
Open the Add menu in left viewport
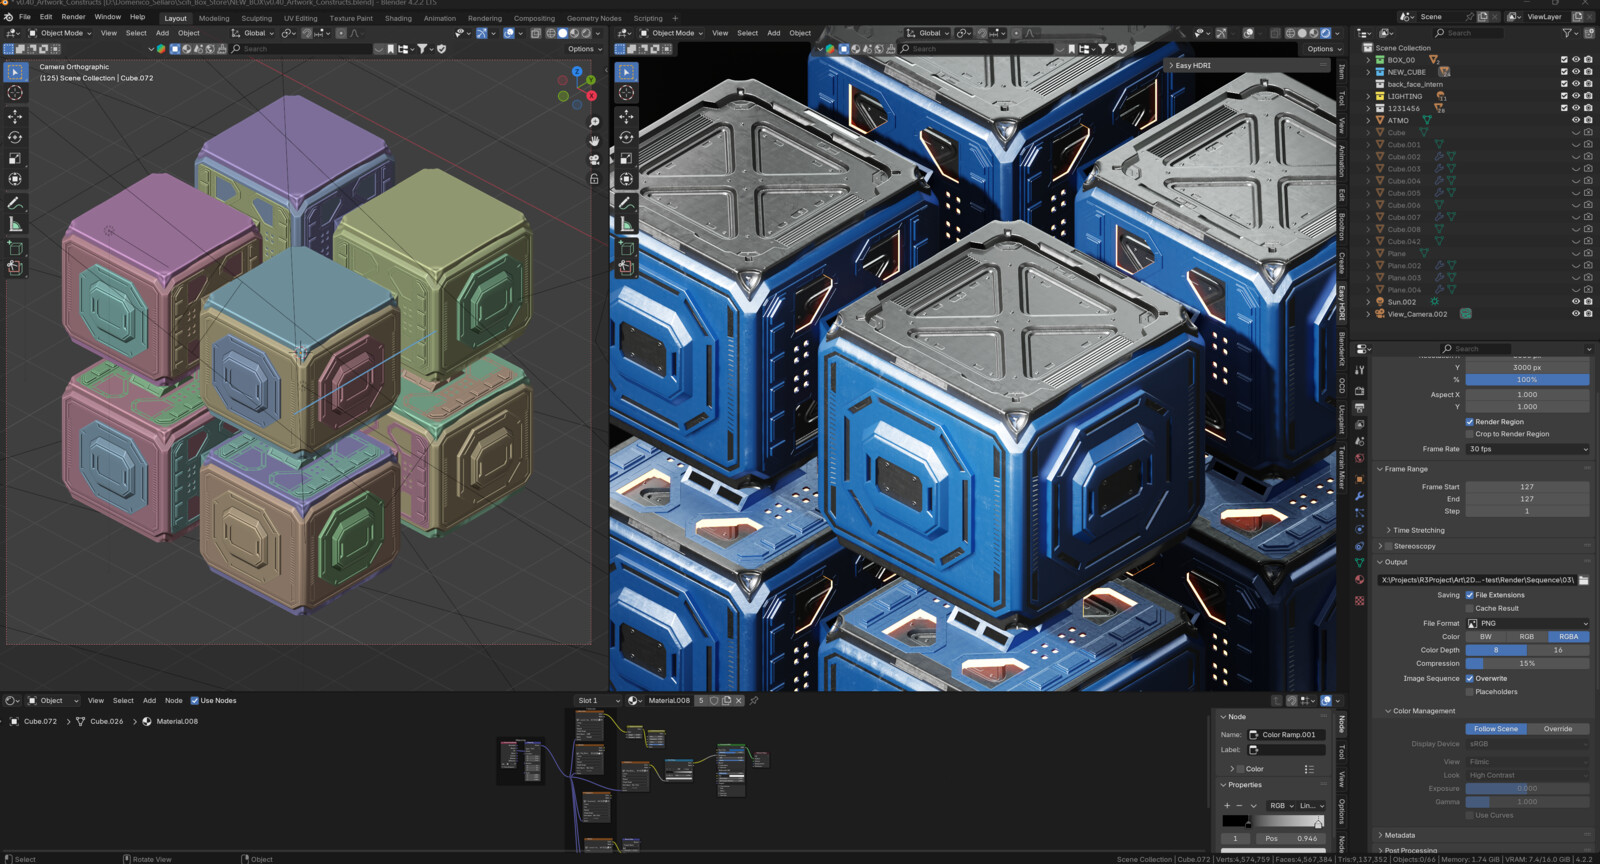point(162,33)
